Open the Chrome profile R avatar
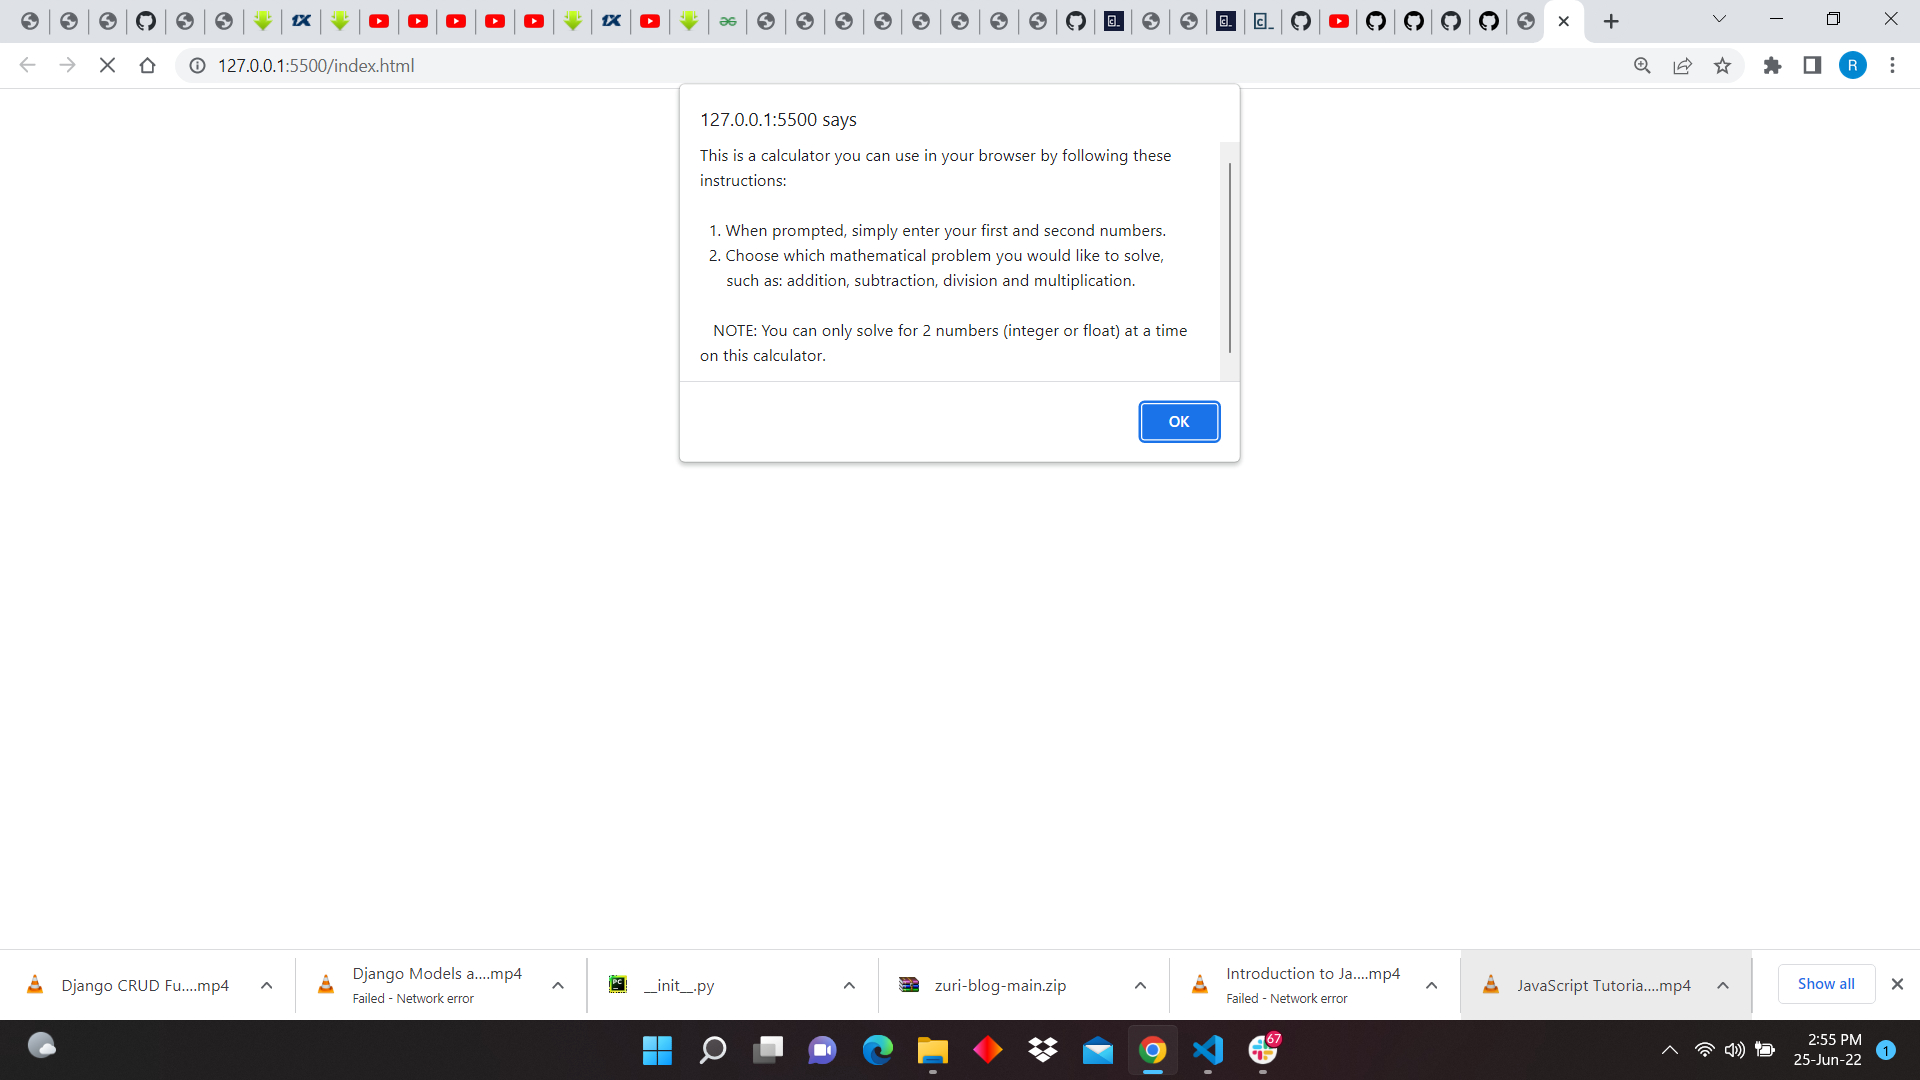 1852,65
